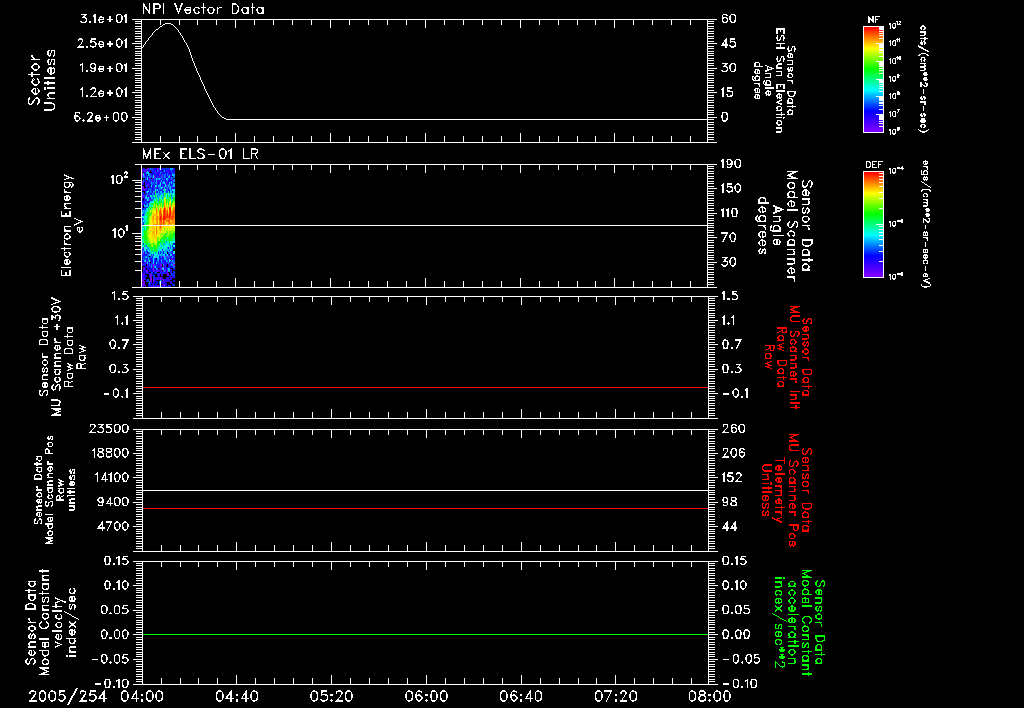Viewport: 1024px width, 708px height.
Task: Click the NF color scale bar
Action: coord(873,78)
